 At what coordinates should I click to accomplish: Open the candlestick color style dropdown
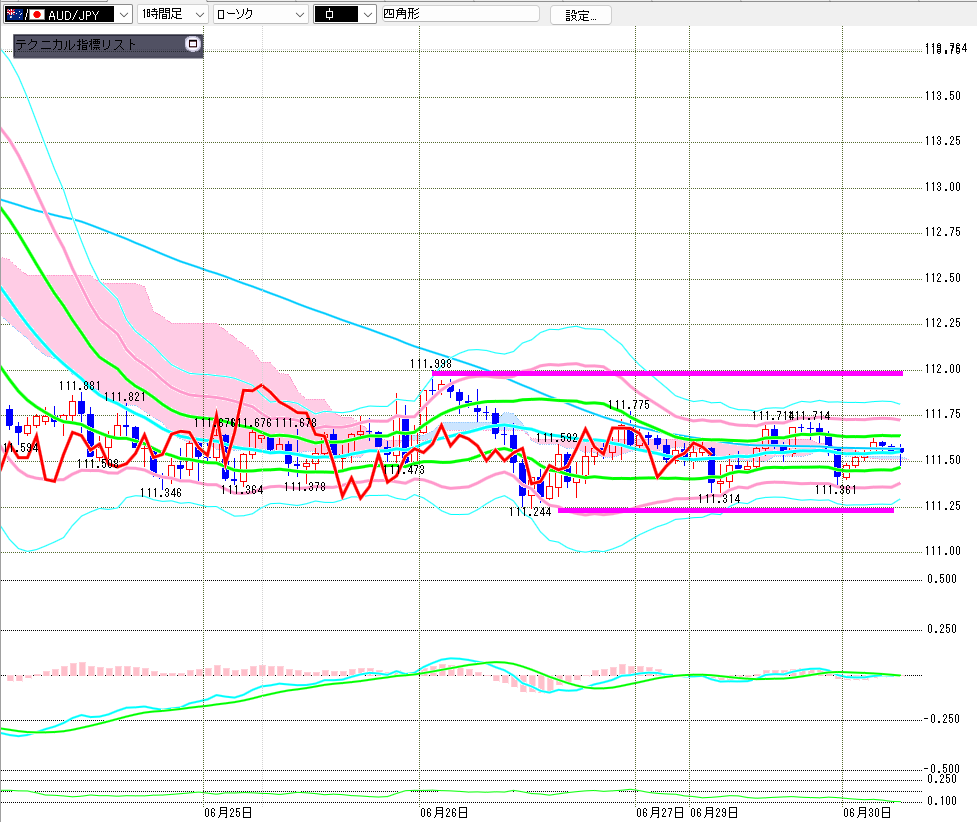pos(368,14)
